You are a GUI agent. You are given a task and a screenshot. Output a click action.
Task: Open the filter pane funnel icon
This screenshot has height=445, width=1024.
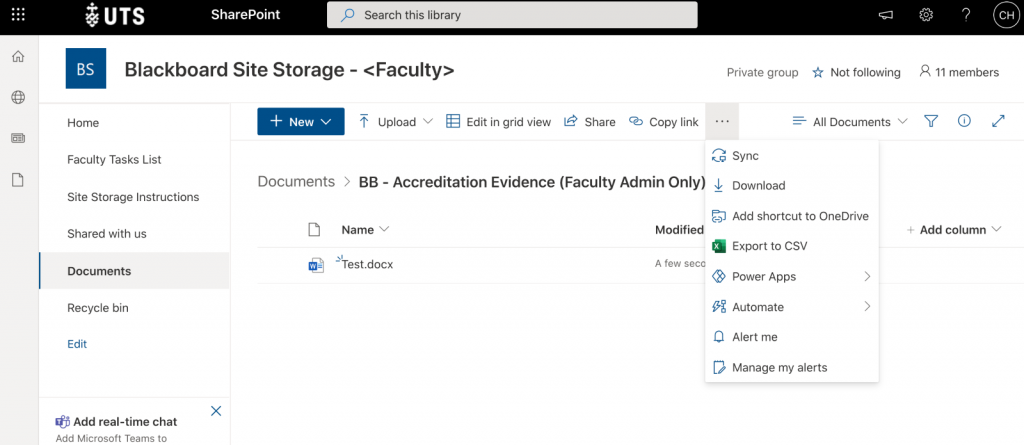931,122
